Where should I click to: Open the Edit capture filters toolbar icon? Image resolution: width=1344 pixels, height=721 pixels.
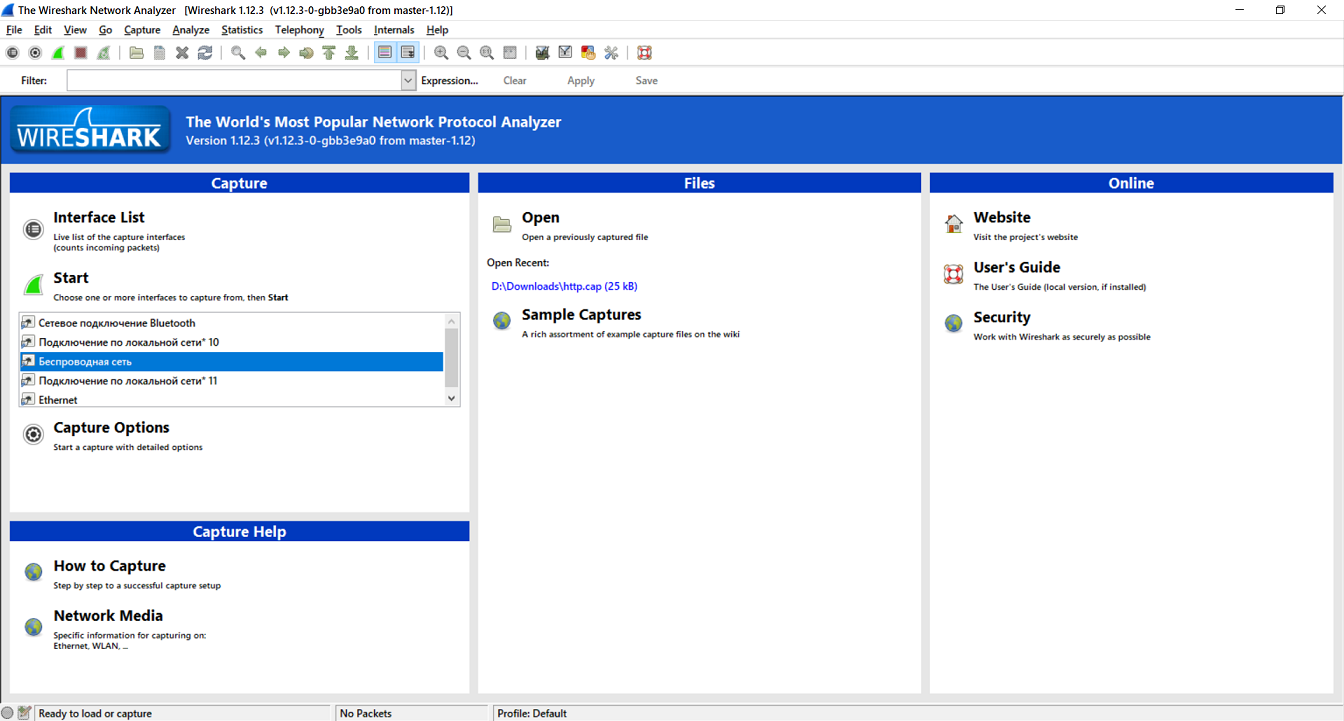(x=542, y=53)
